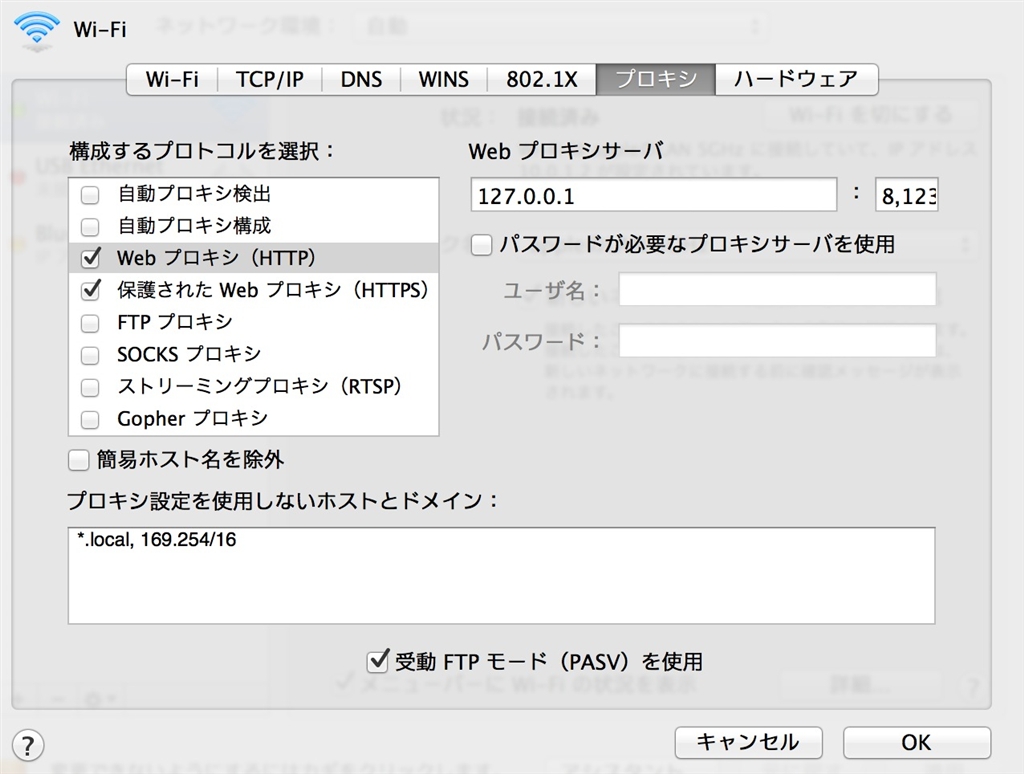The width and height of the screenshot is (1024, 774).
Task: Click the Wi-Fi icon in the header
Action: [37, 30]
